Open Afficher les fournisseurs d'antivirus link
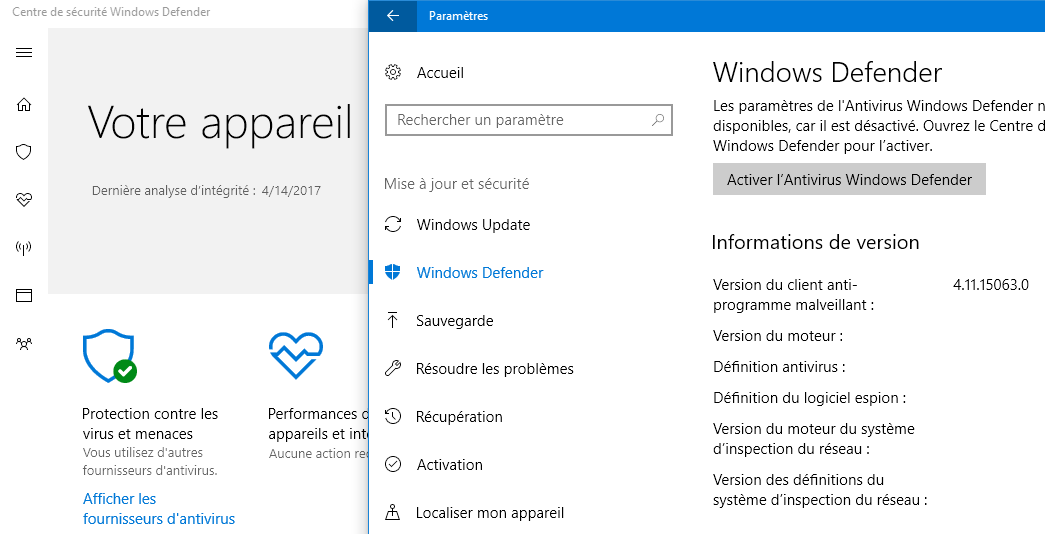The image size is (1045, 534). point(159,509)
